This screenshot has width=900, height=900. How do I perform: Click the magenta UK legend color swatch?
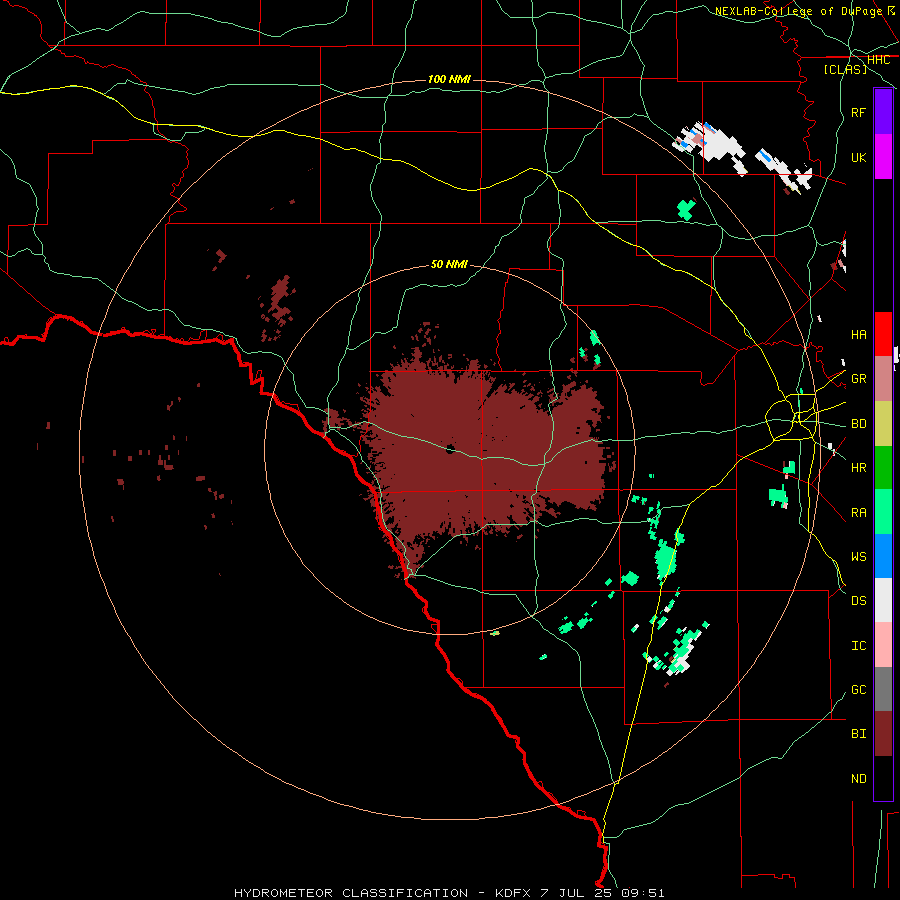coord(883,157)
